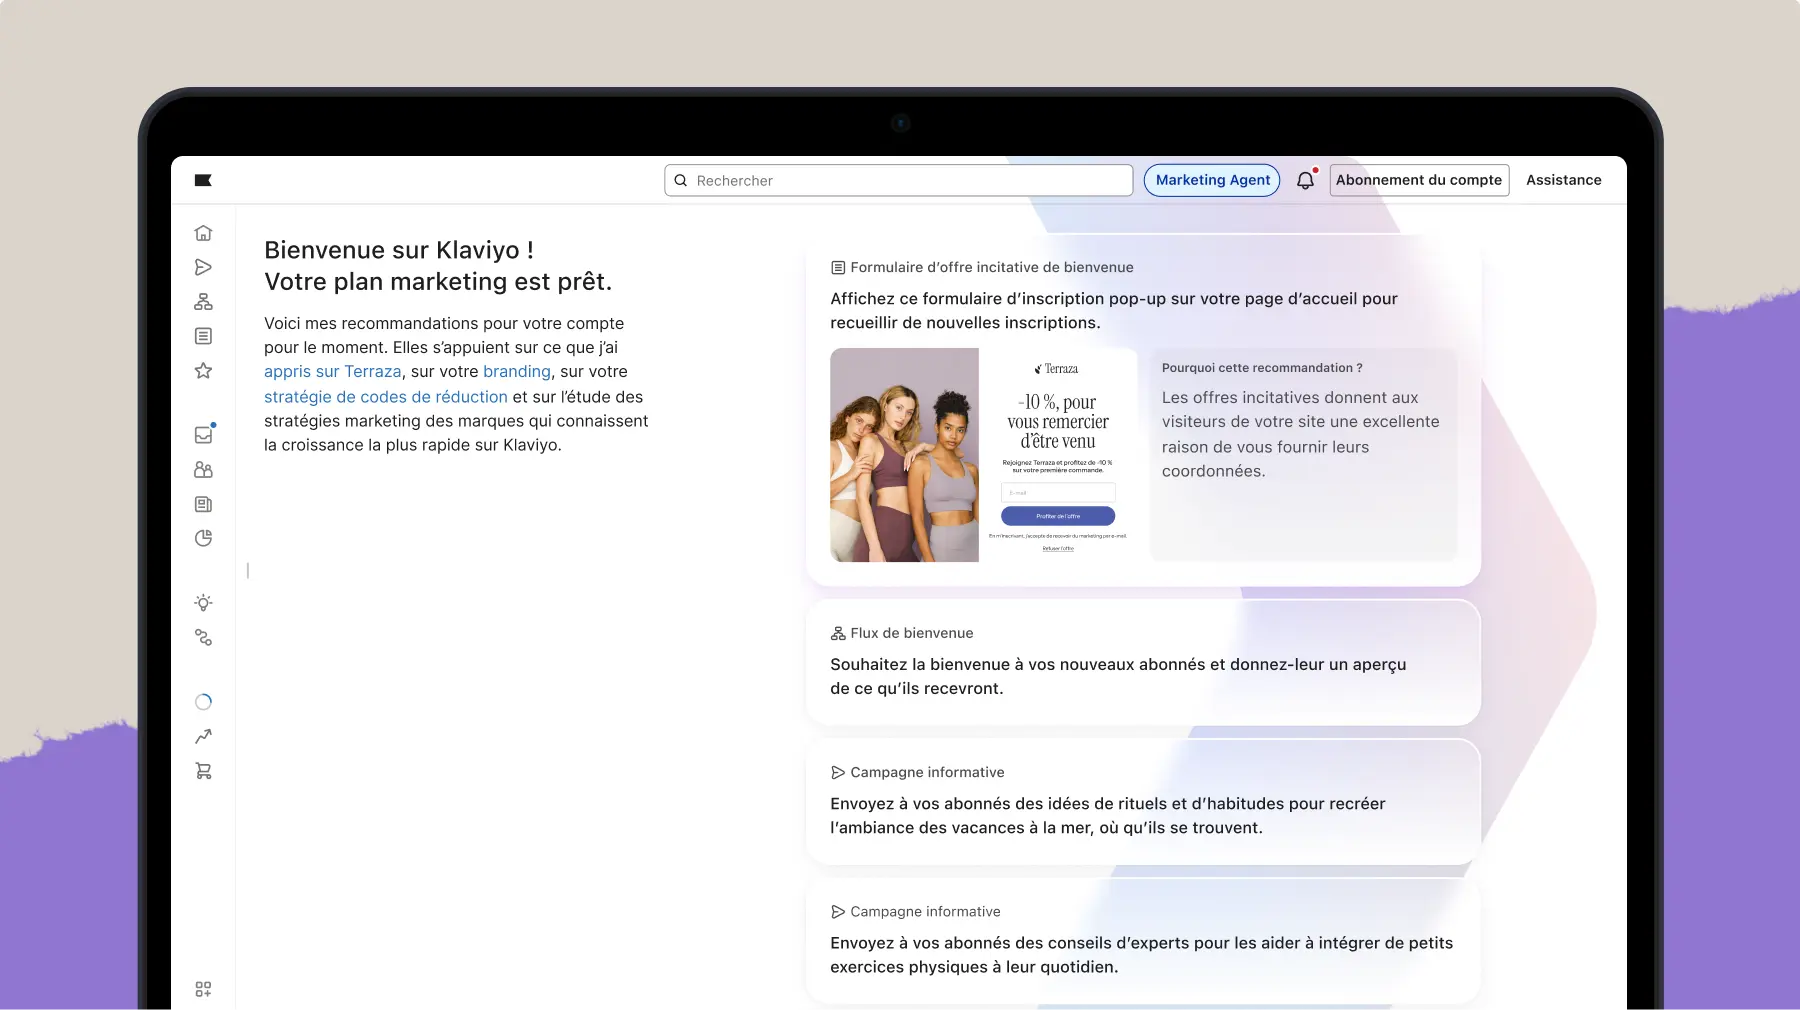This screenshot has width=1800, height=1010.
Task: Open the Home icon in sidebar
Action: [x=203, y=233]
